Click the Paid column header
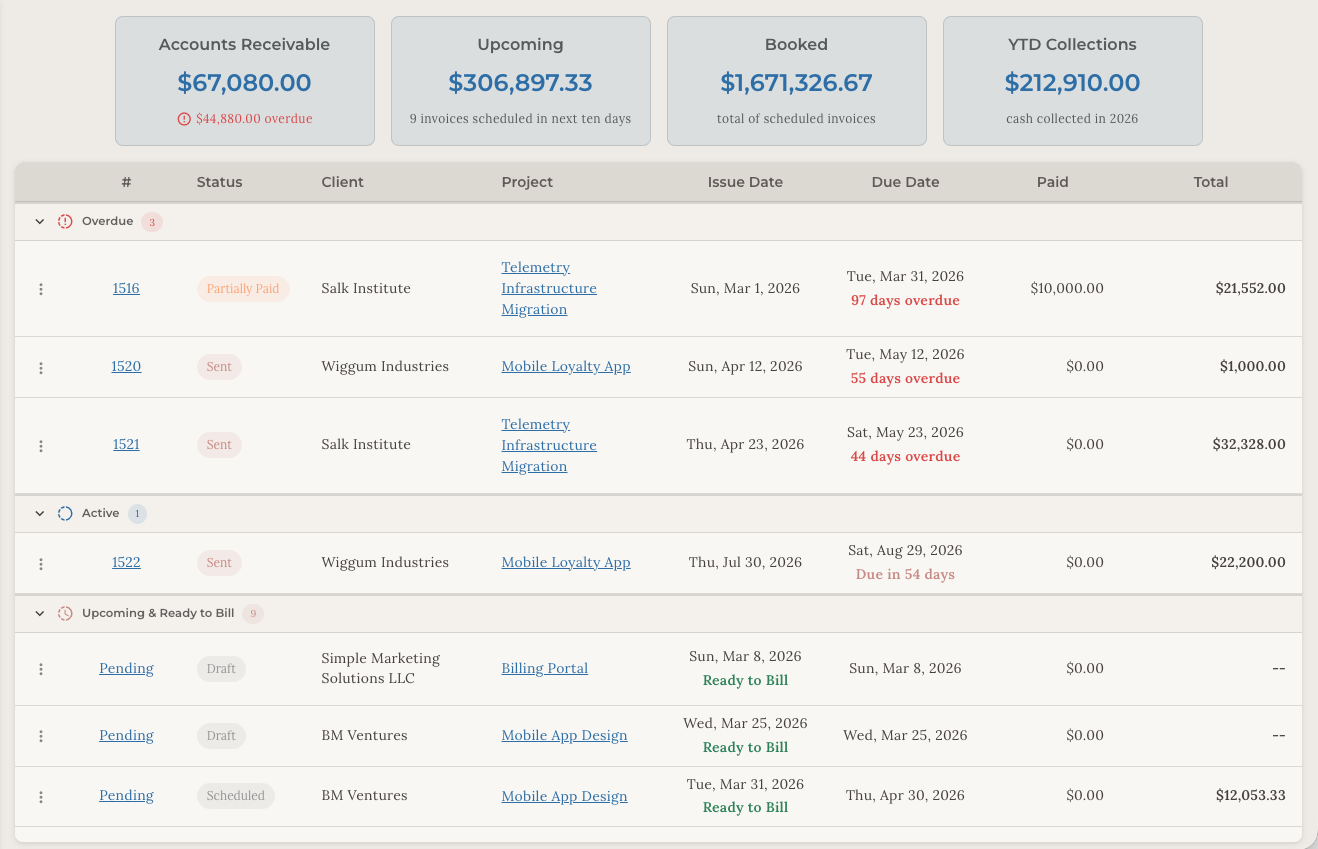Image resolution: width=1318 pixels, height=849 pixels. [x=1053, y=182]
